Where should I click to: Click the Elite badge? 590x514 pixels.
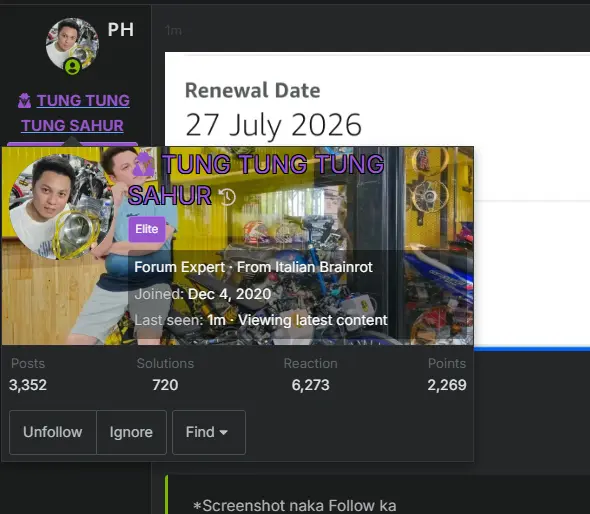(x=147, y=229)
